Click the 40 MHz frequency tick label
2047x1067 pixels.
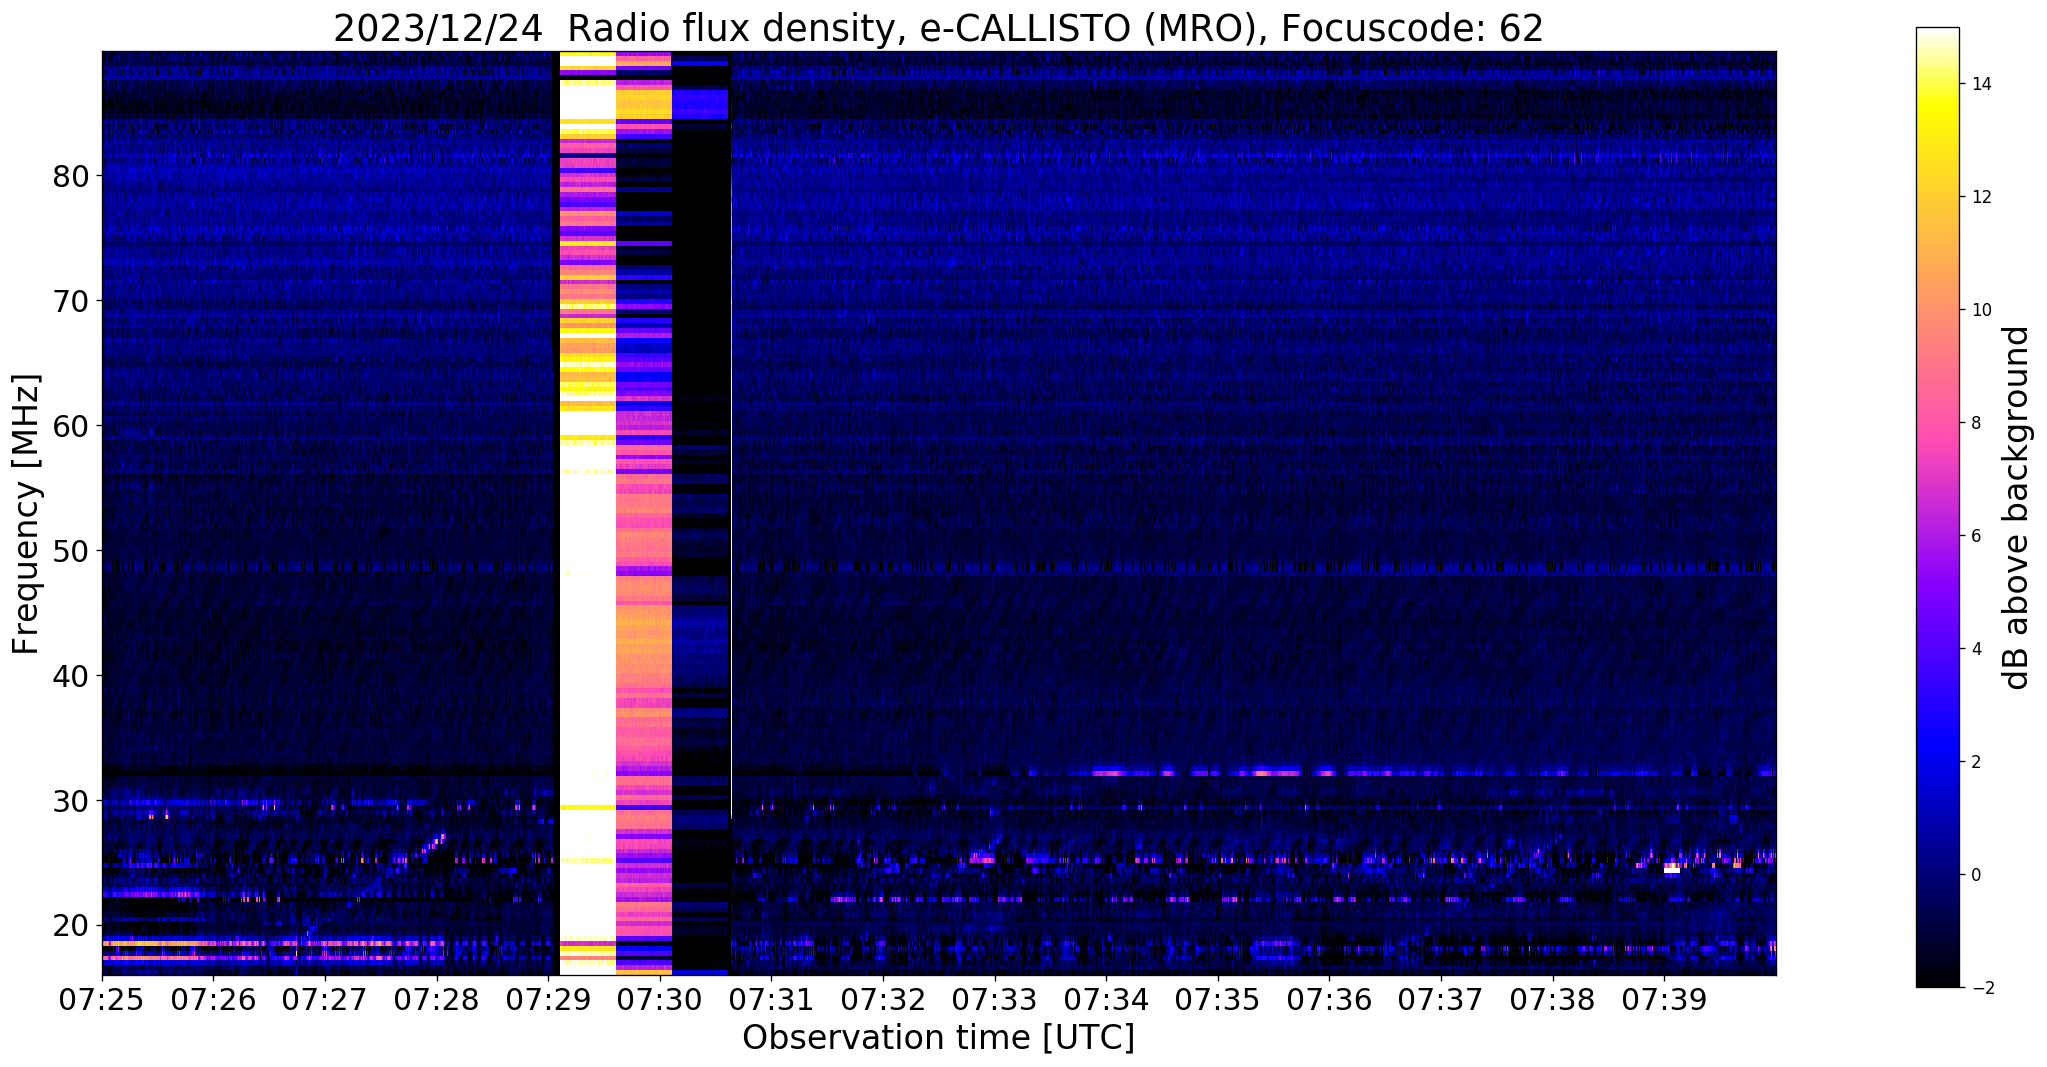click(x=70, y=676)
